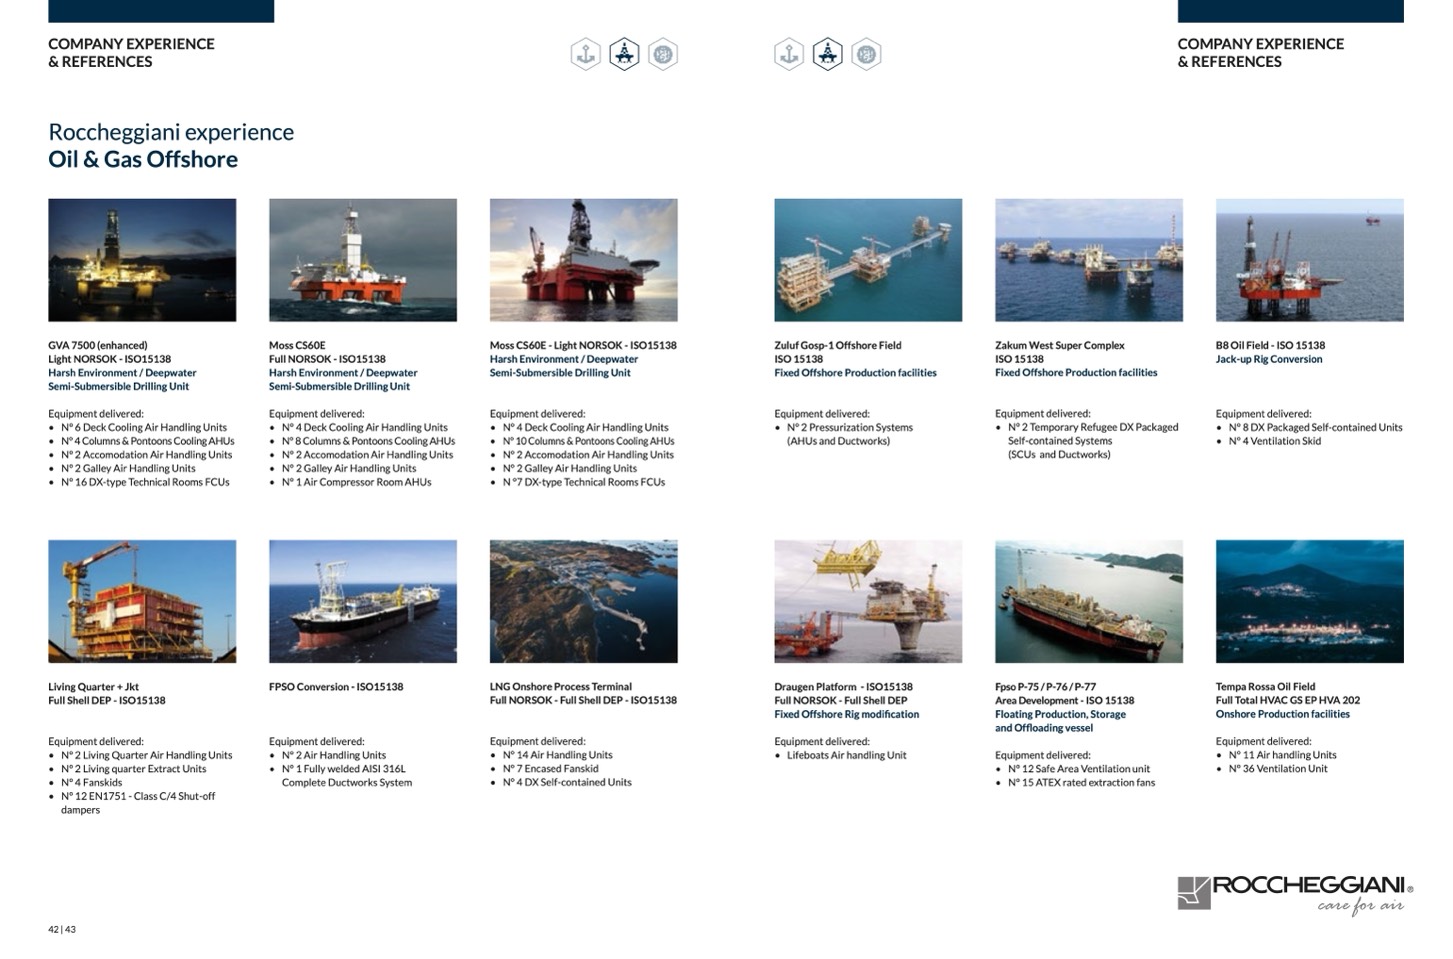The image size is (1453, 959).
Task: Click the Living Quarter + Jkt photo
Action: (142, 601)
